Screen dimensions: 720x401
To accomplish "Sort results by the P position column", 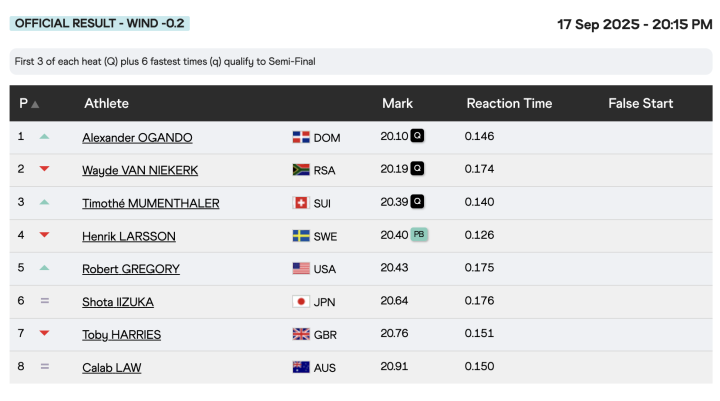I will point(28,103).
